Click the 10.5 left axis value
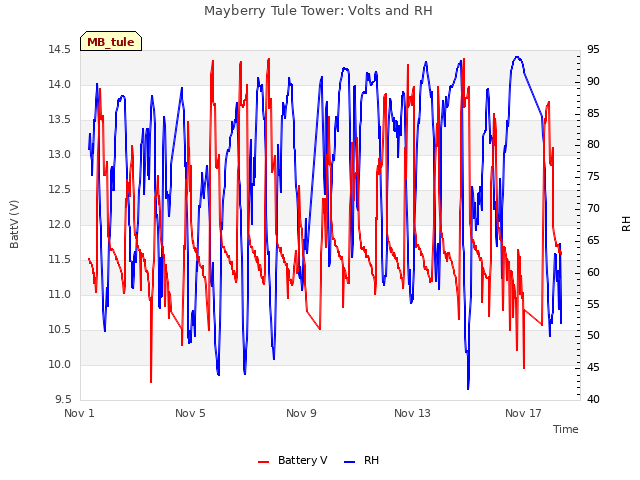This screenshot has height=480, width=640. click(60, 329)
